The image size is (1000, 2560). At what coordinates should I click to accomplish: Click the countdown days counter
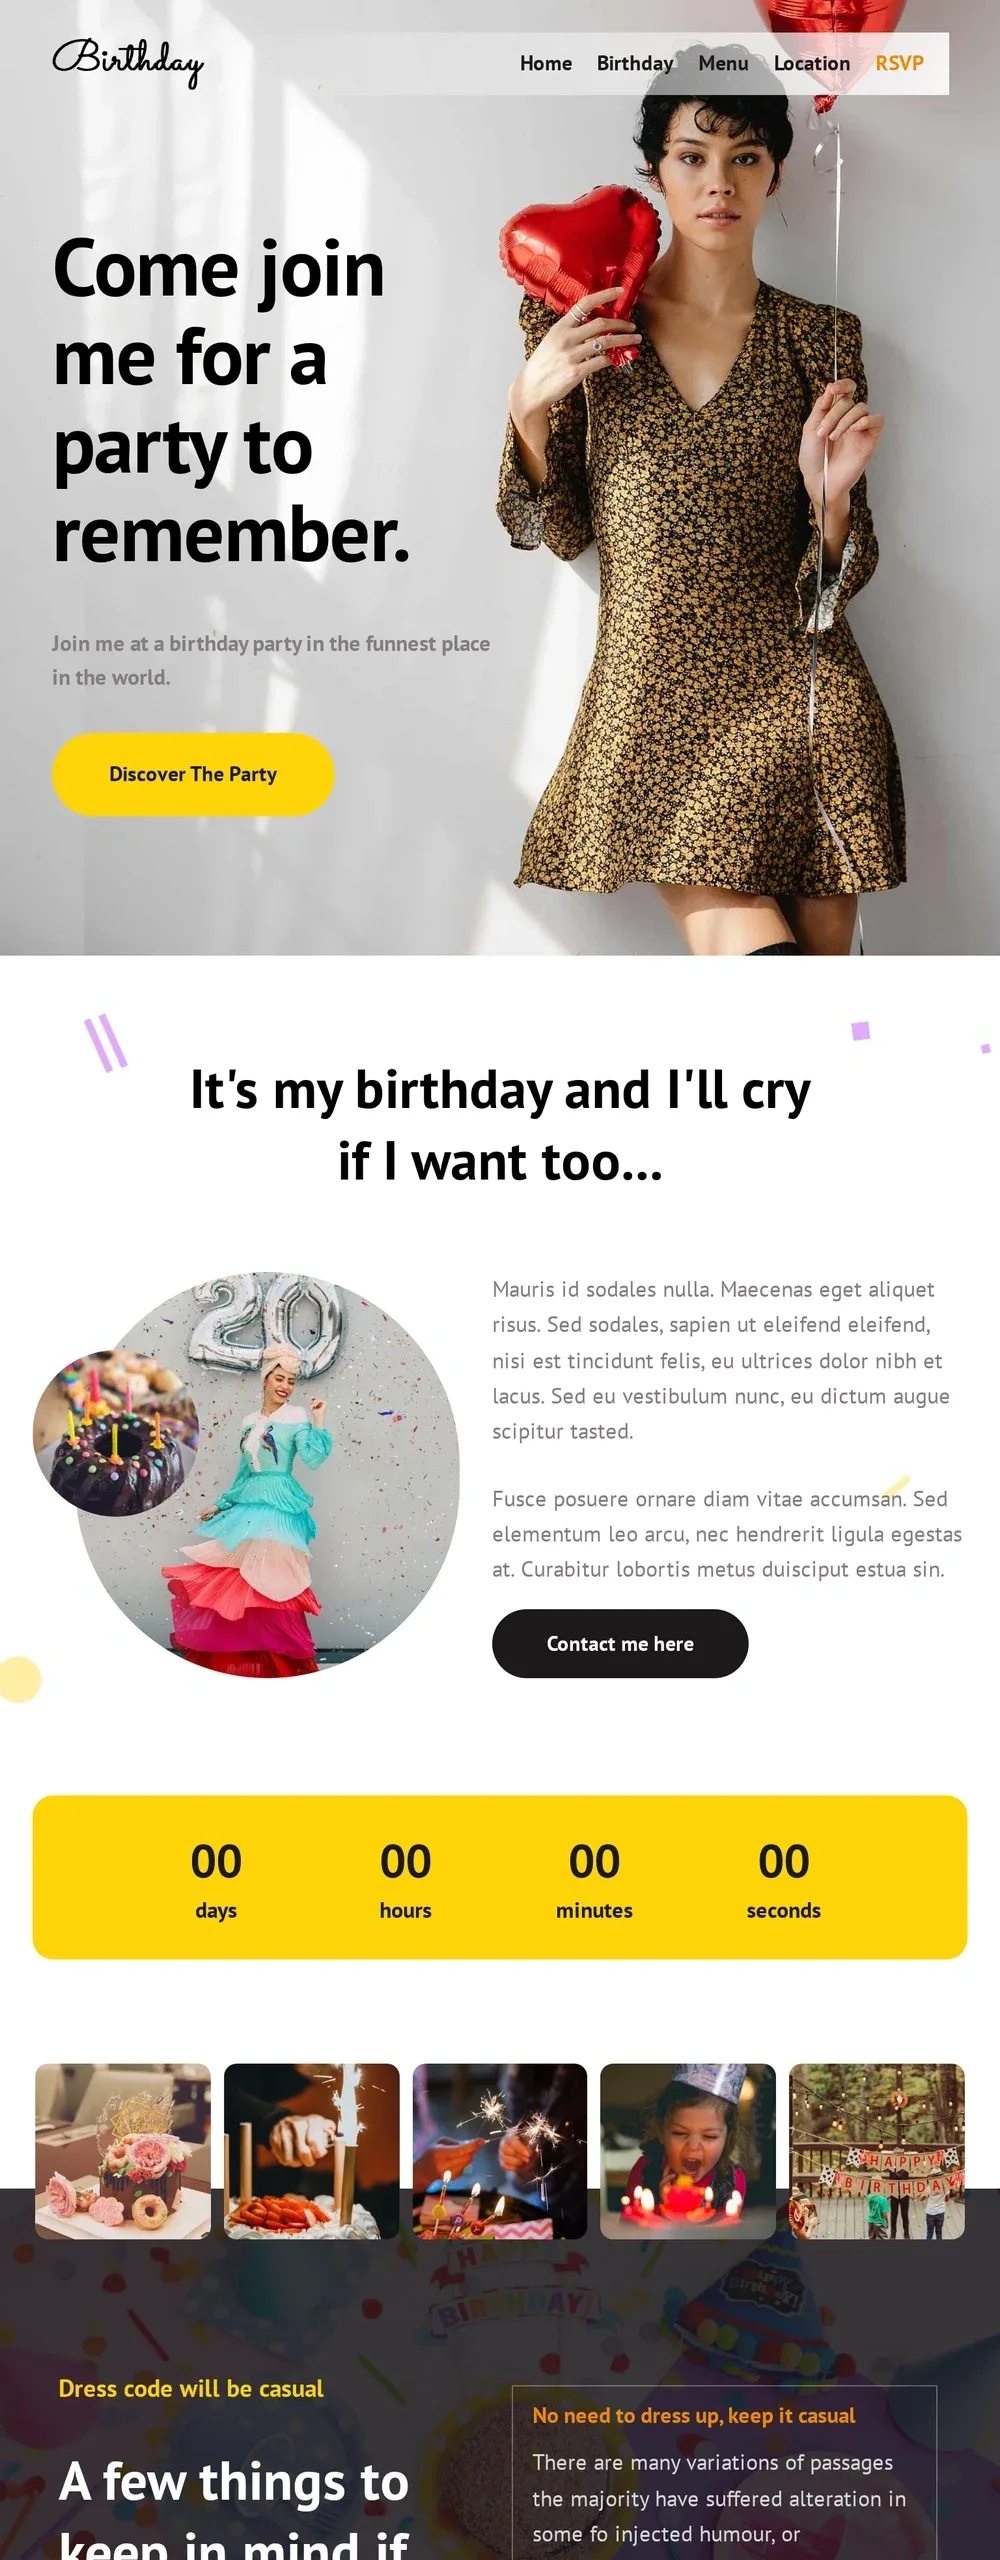[x=216, y=1879]
